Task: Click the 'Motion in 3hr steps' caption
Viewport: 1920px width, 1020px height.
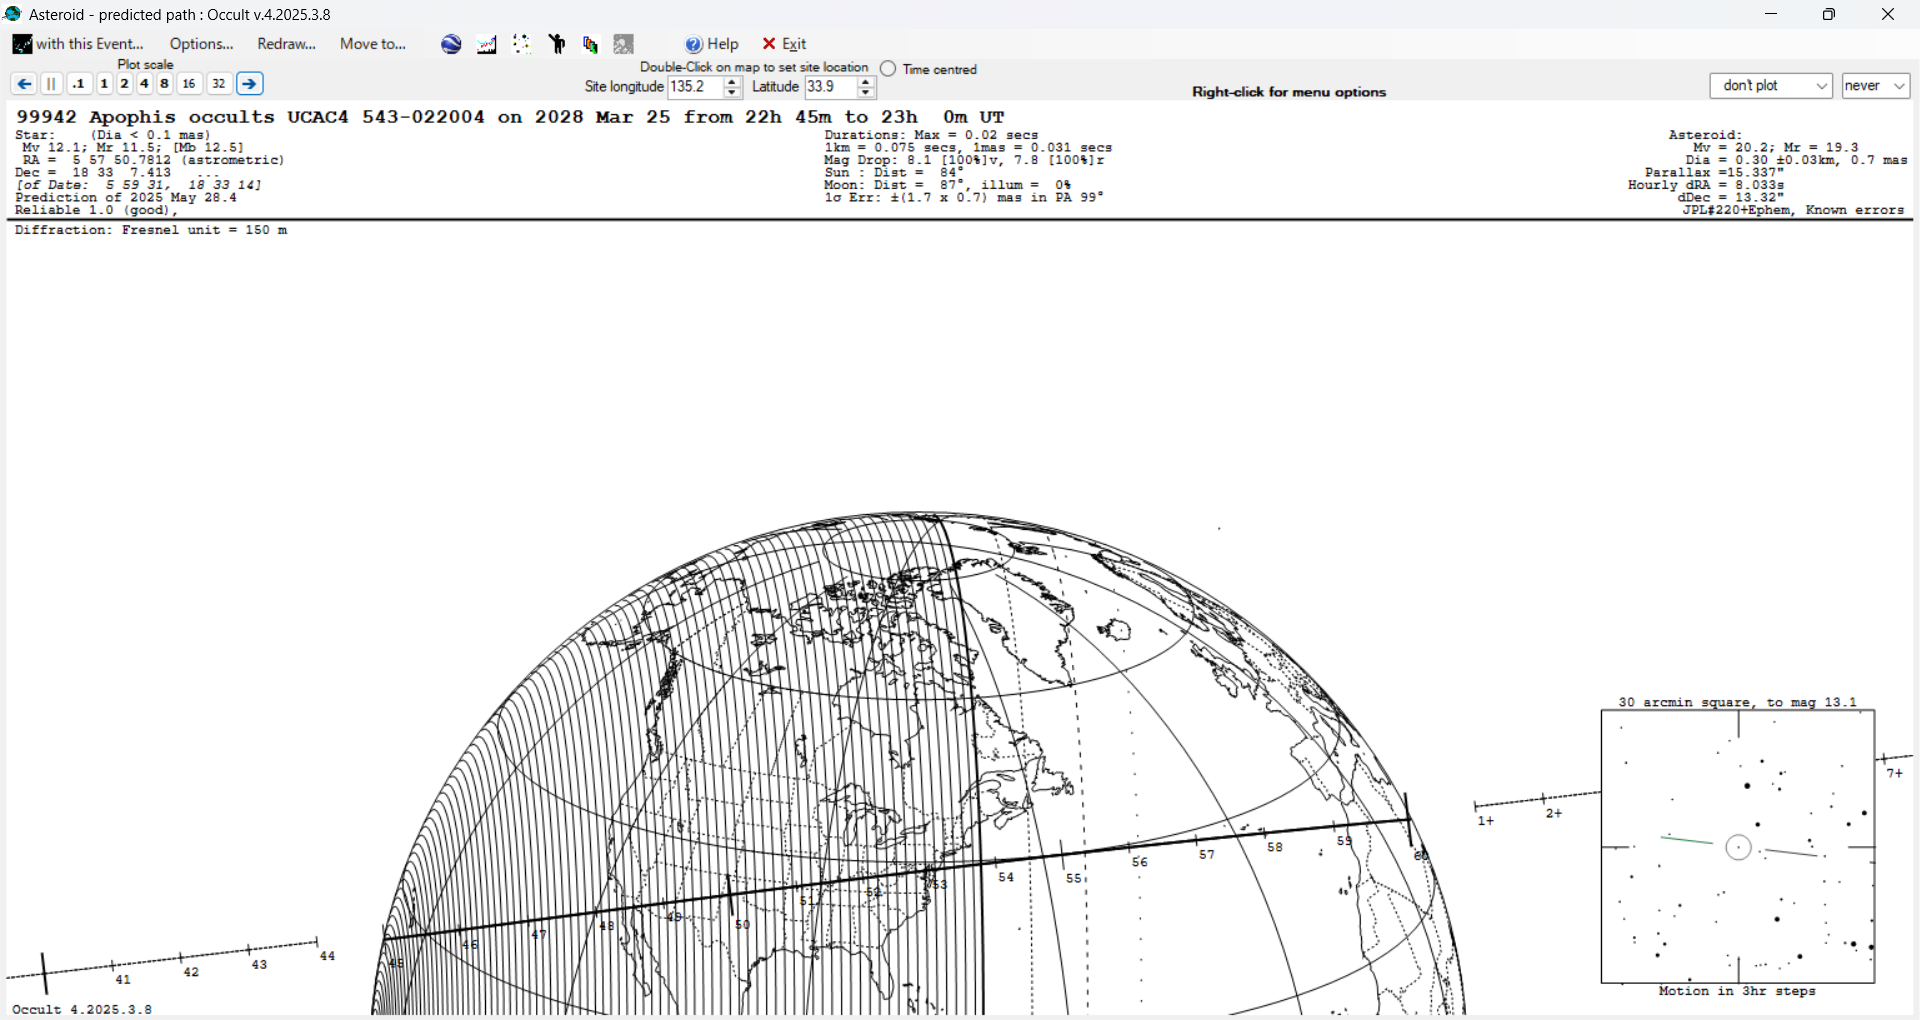Action: coord(1737,991)
